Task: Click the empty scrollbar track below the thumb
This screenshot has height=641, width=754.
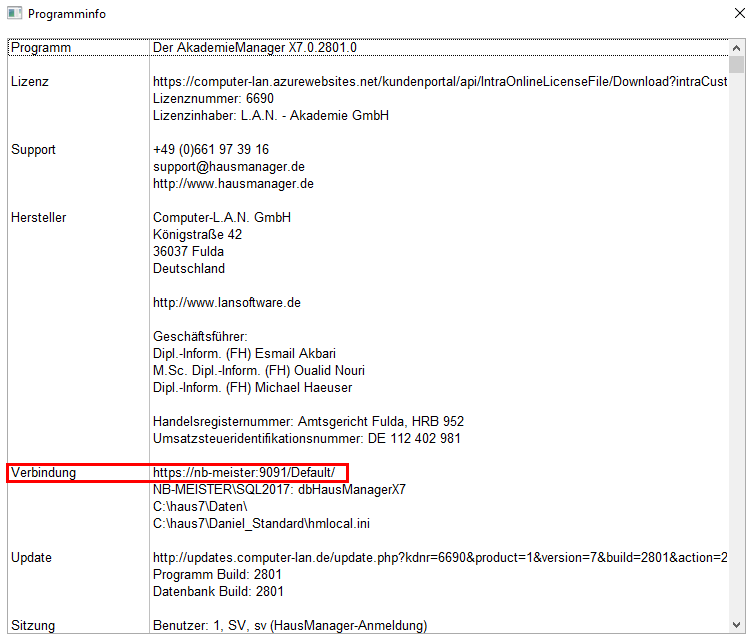Action: point(736,350)
